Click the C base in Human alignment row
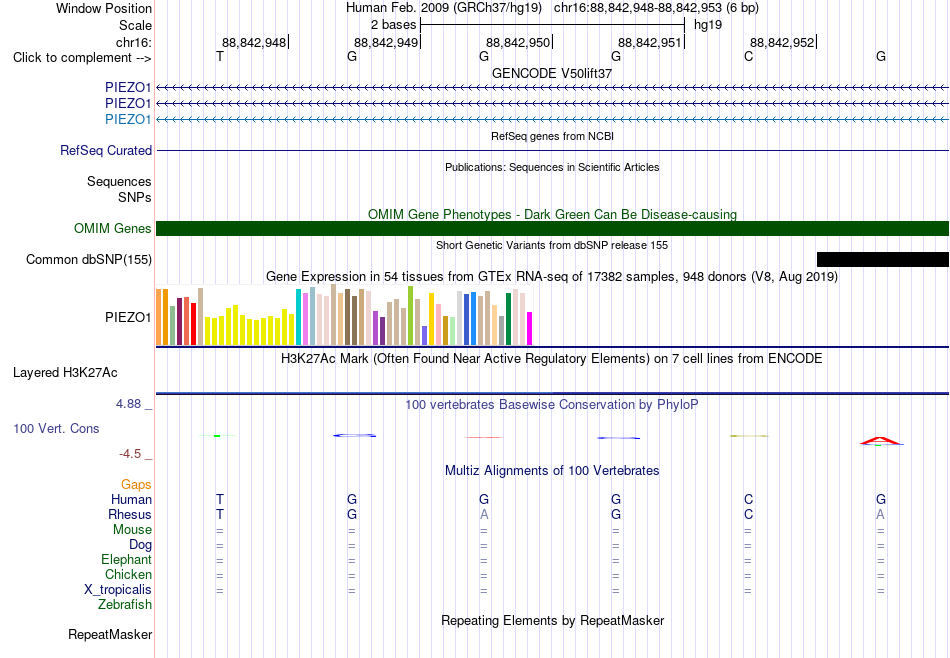The image size is (950, 658). [749, 499]
